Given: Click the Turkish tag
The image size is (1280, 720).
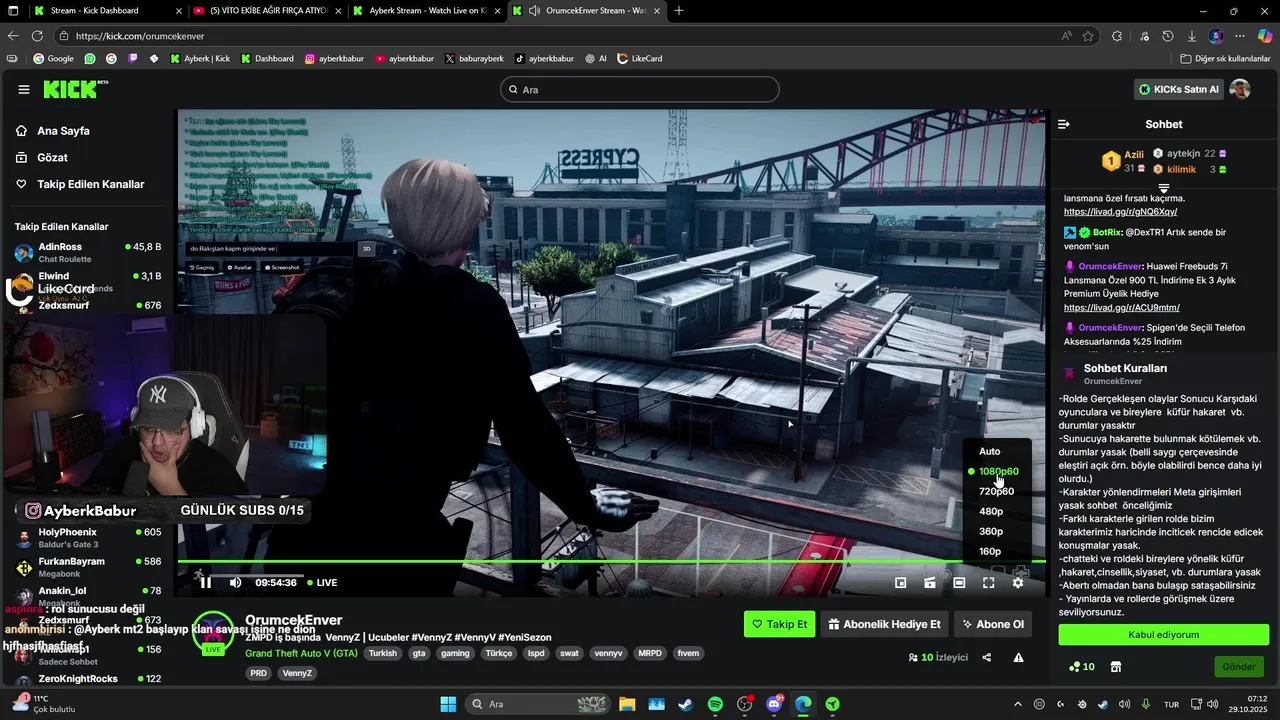Looking at the screenshot, I should [382, 653].
